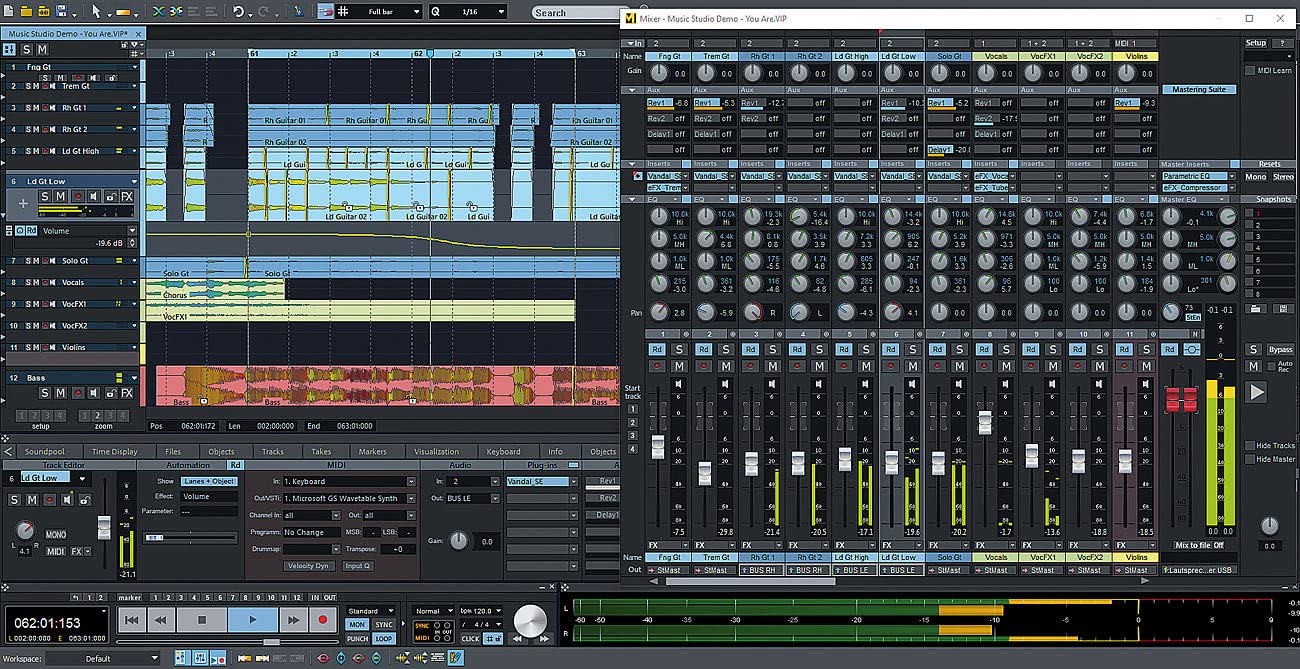Click the Velocity Dyn button
This screenshot has height=669, width=1300.
click(x=309, y=566)
